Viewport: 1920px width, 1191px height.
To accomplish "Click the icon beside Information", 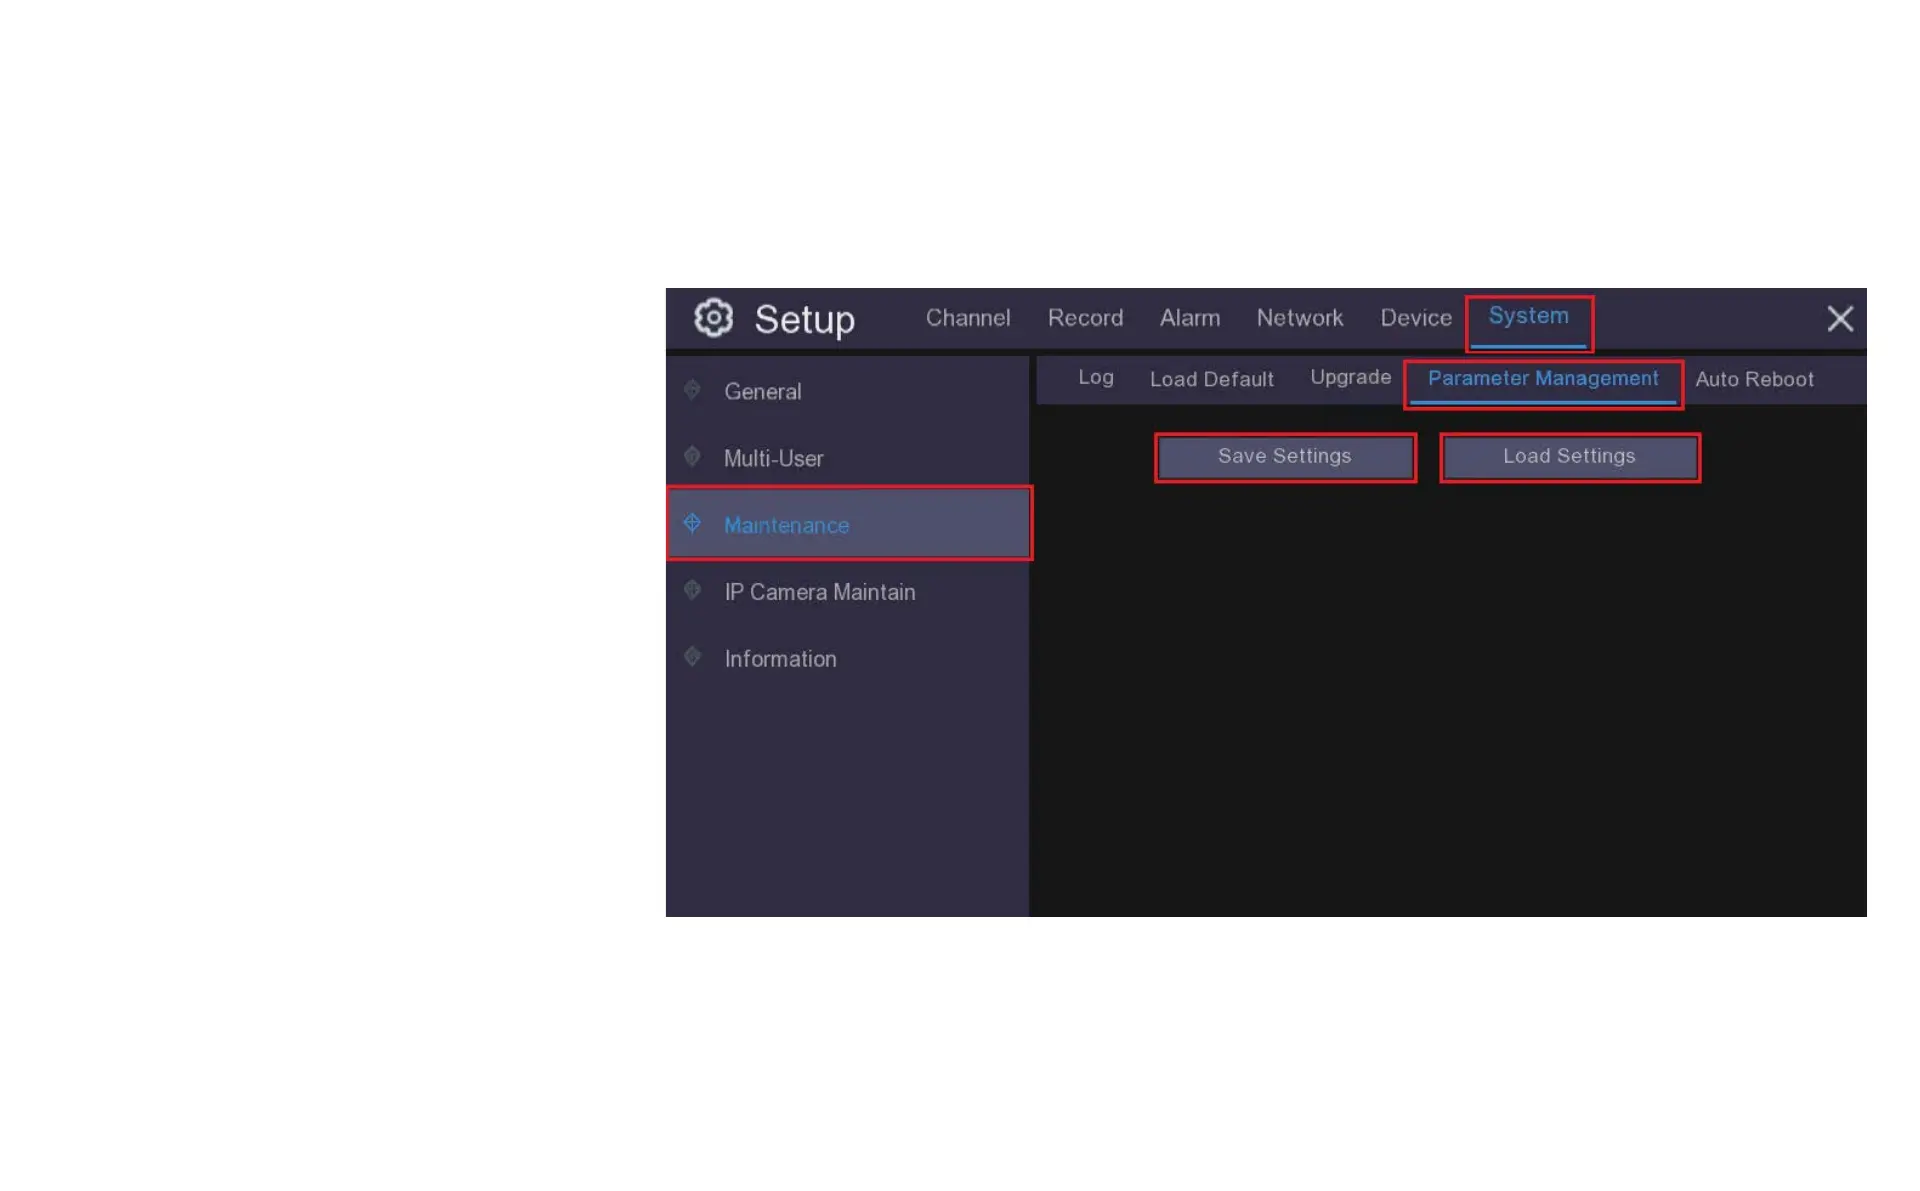I will point(692,657).
